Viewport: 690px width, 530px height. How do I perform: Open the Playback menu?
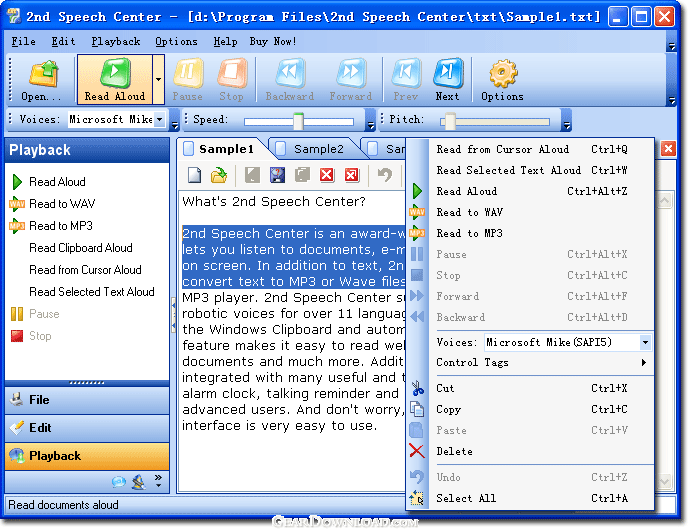(x=116, y=41)
